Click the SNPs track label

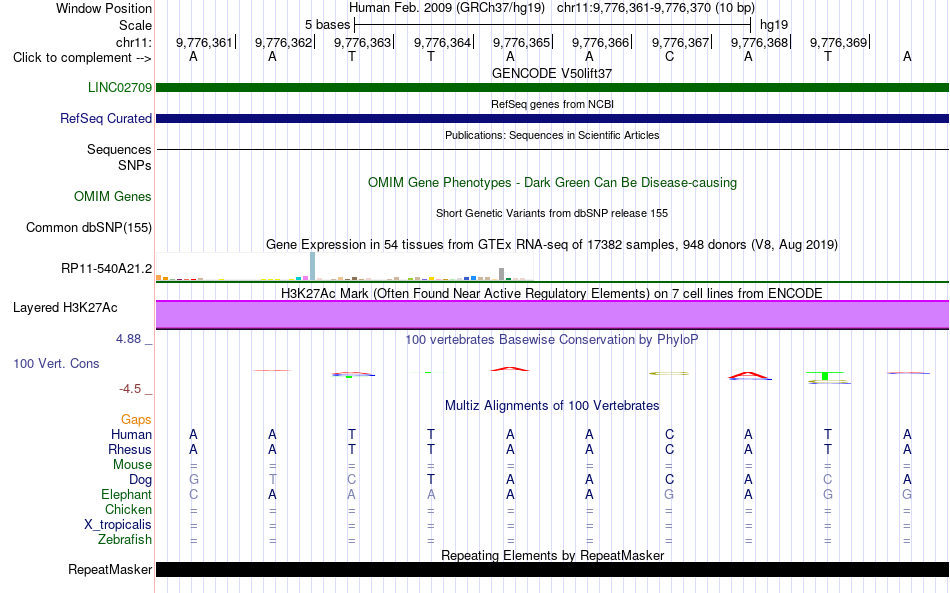point(135,165)
